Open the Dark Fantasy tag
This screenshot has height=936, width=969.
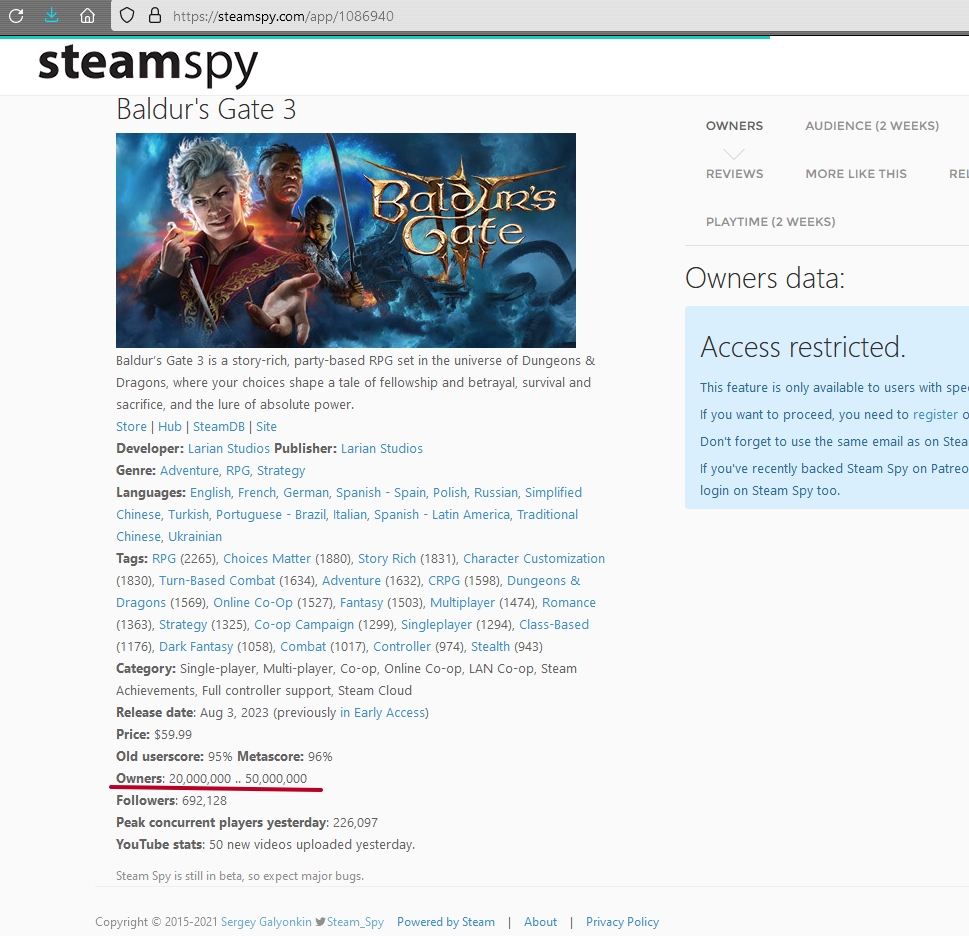(x=196, y=646)
